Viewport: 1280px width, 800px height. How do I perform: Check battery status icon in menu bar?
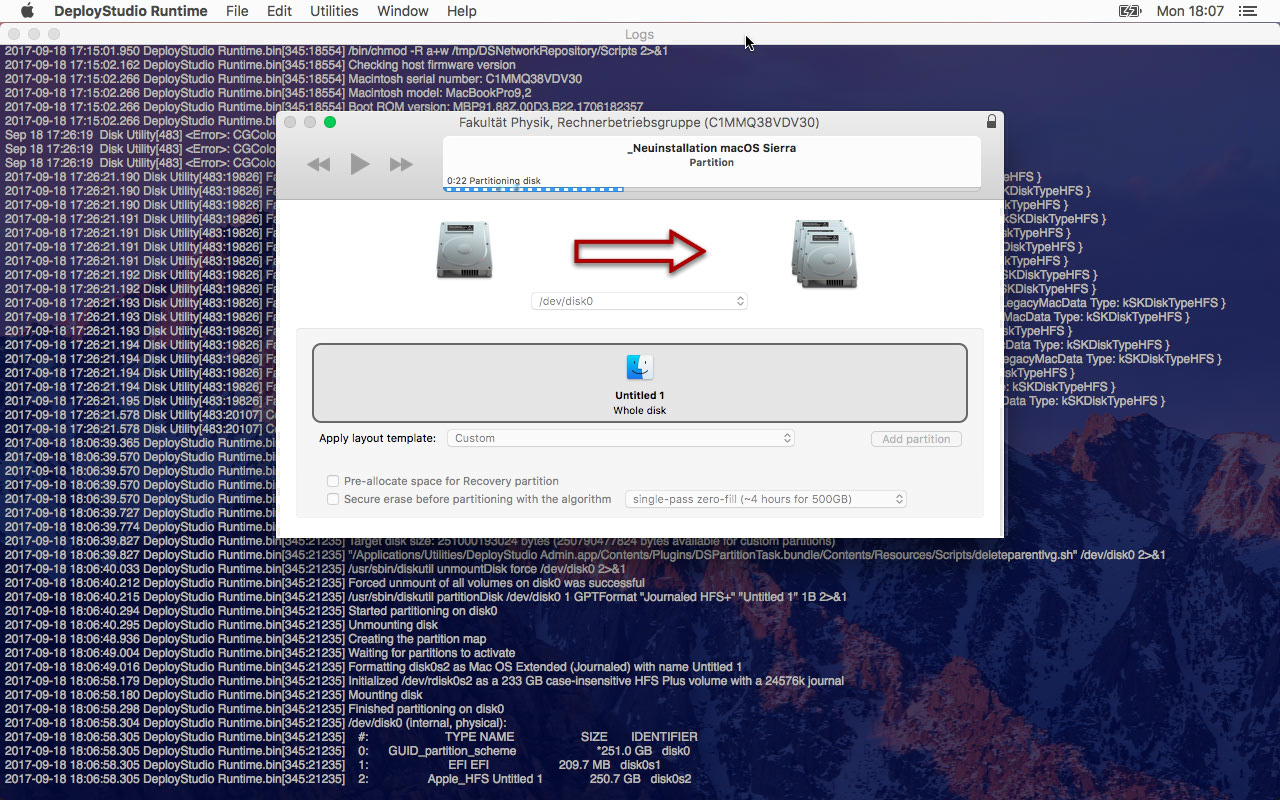pos(1129,11)
